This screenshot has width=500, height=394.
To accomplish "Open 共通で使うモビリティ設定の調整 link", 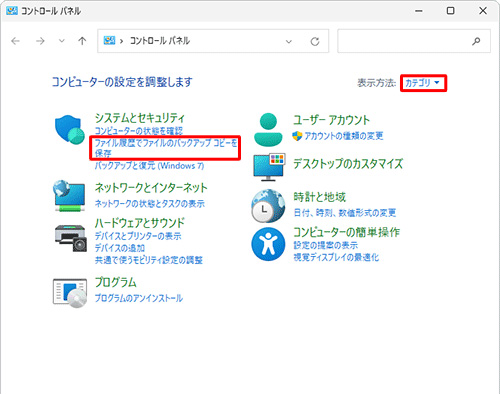I will click(x=149, y=260).
